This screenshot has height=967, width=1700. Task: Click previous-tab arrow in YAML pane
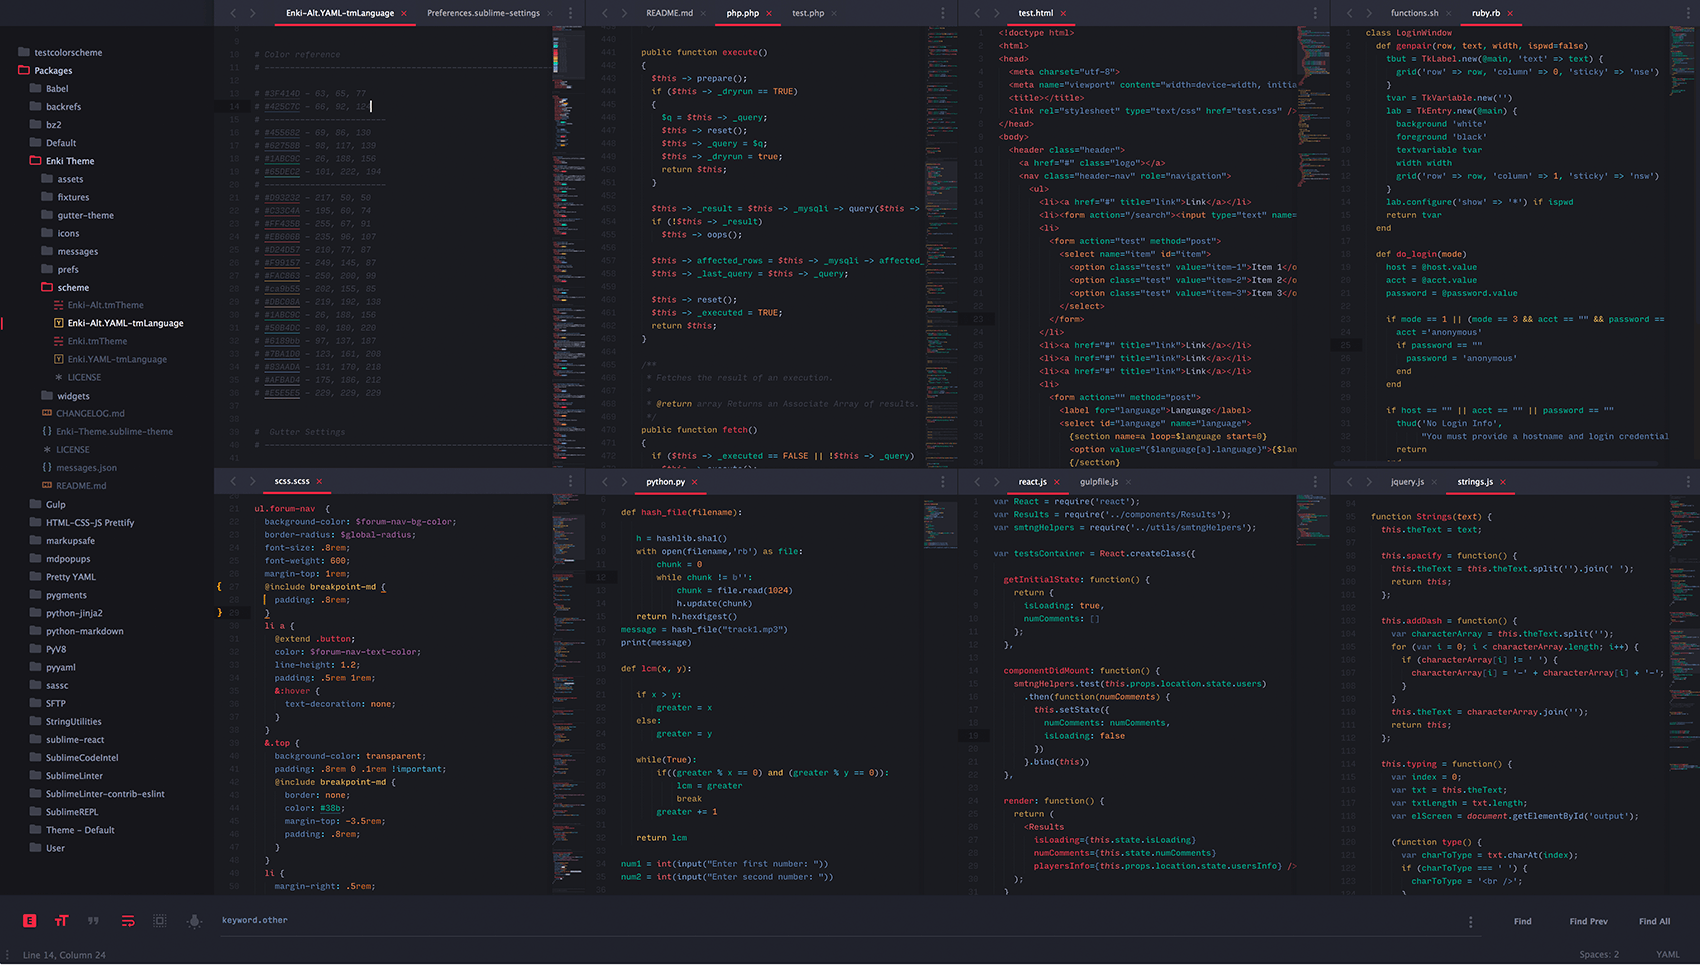[x=233, y=13]
